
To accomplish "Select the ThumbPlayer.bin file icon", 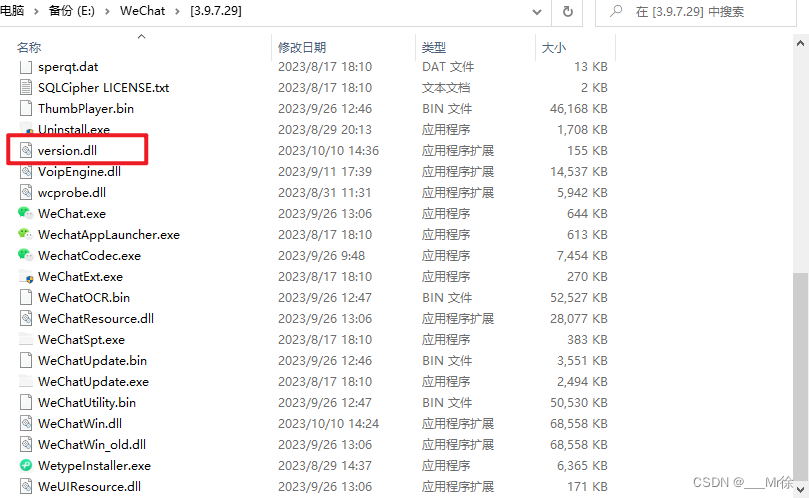I will pos(26,108).
